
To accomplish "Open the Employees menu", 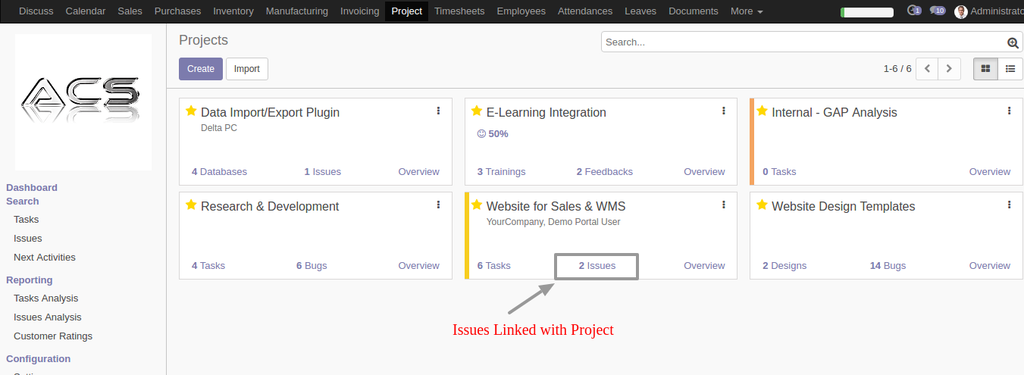I will (521, 11).
